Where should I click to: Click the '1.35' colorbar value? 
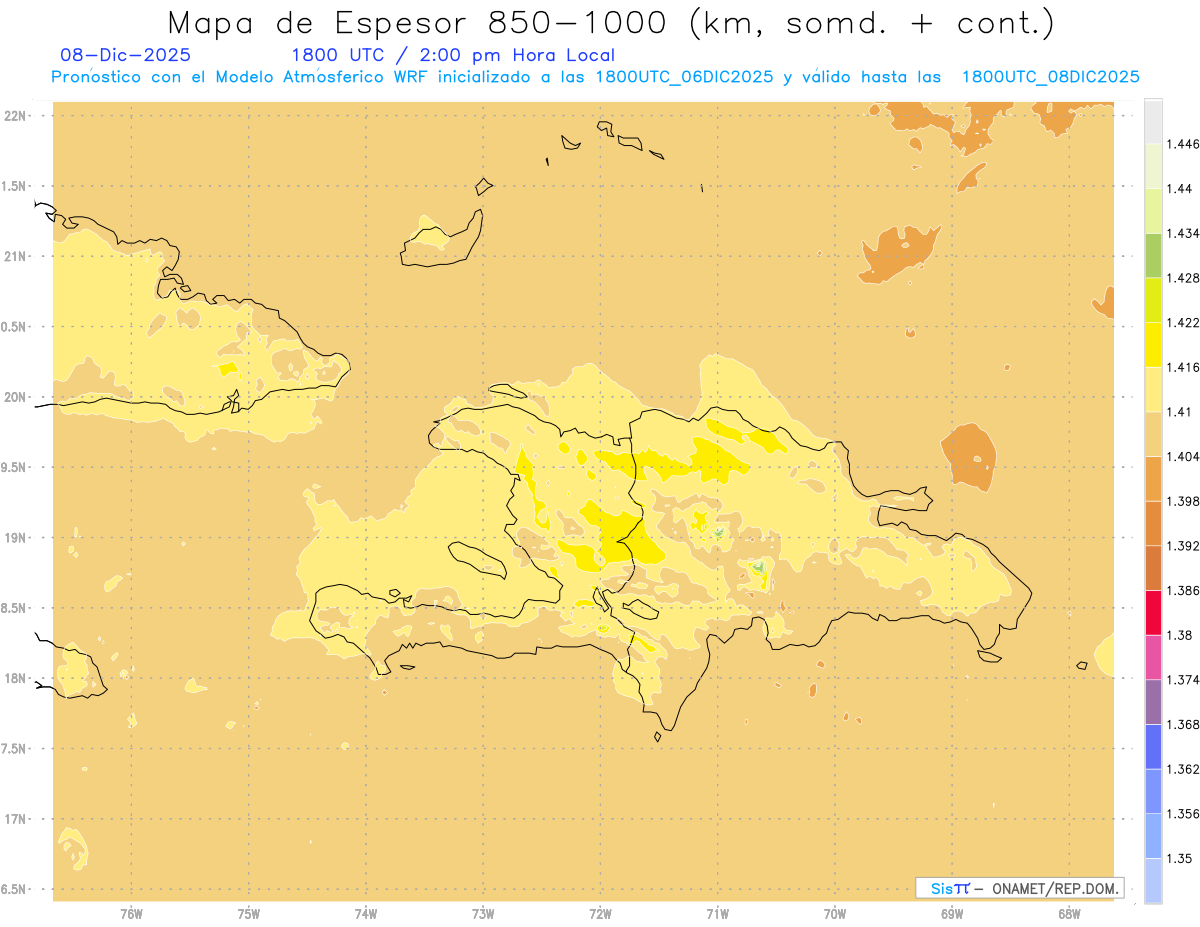[x=1181, y=858]
